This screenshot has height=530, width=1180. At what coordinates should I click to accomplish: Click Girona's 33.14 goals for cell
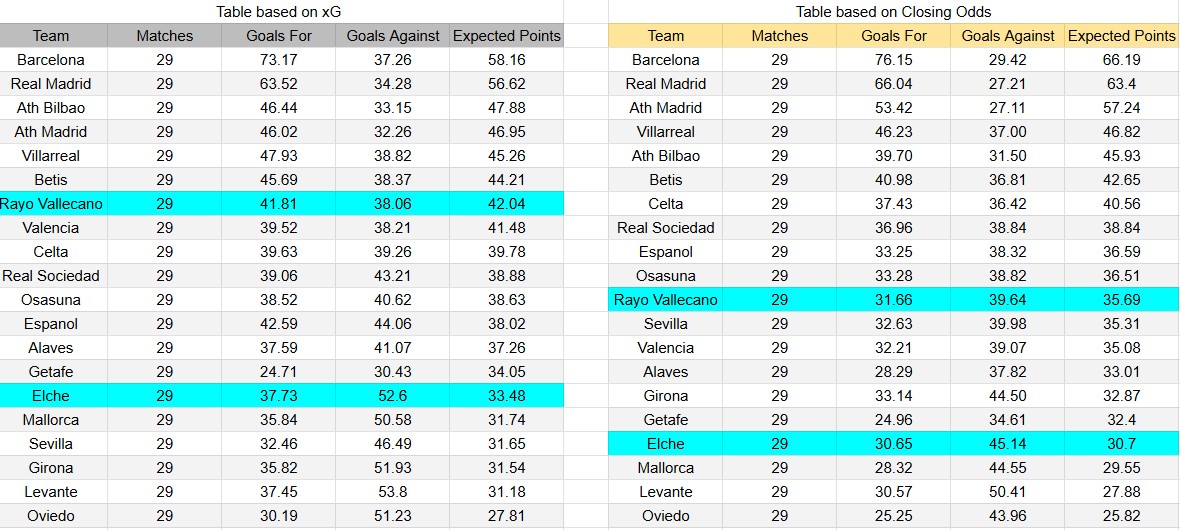tap(894, 396)
